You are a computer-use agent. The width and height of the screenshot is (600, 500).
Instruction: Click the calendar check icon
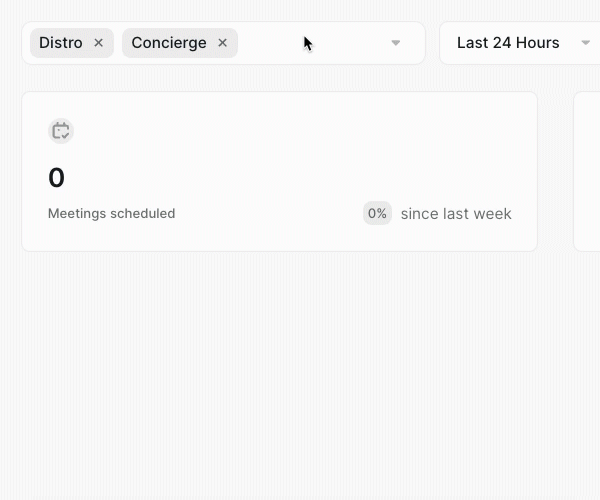61,131
